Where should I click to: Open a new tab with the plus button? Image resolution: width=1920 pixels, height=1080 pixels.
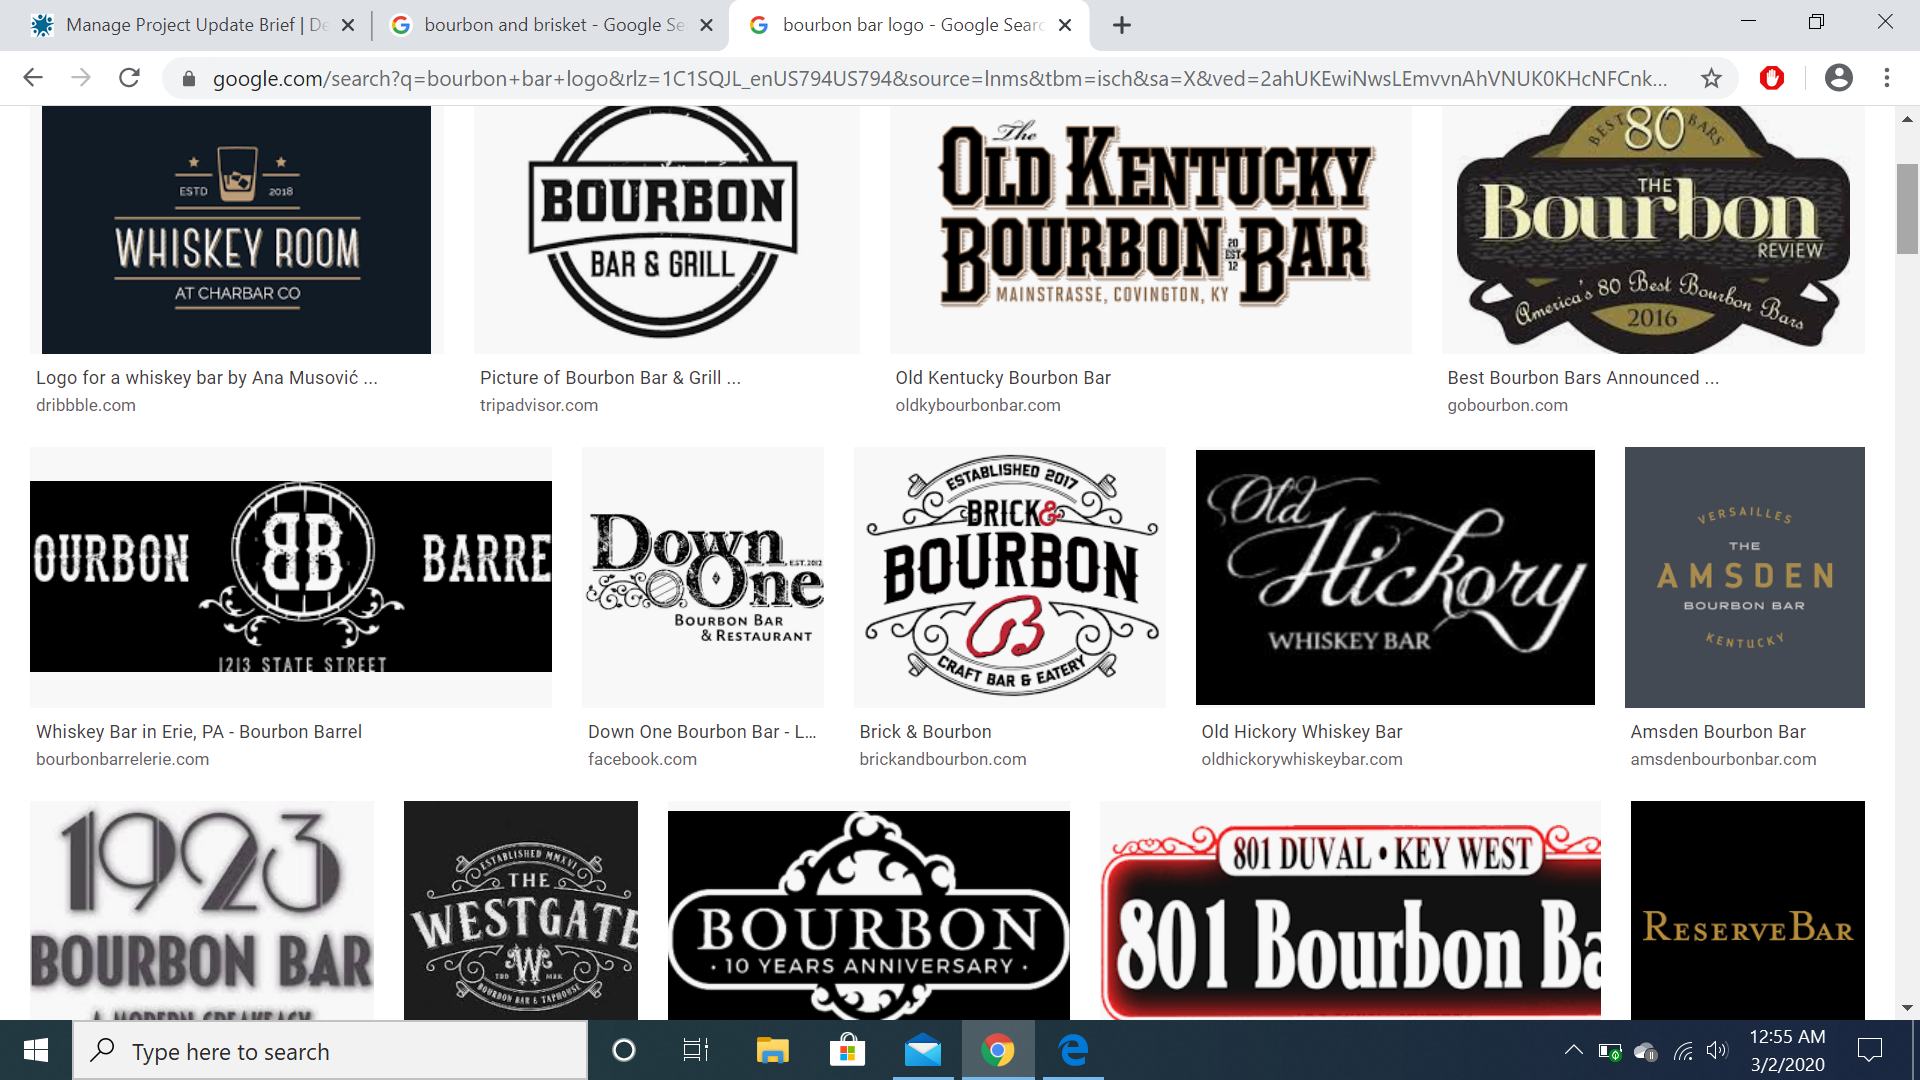(x=1121, y=25)
